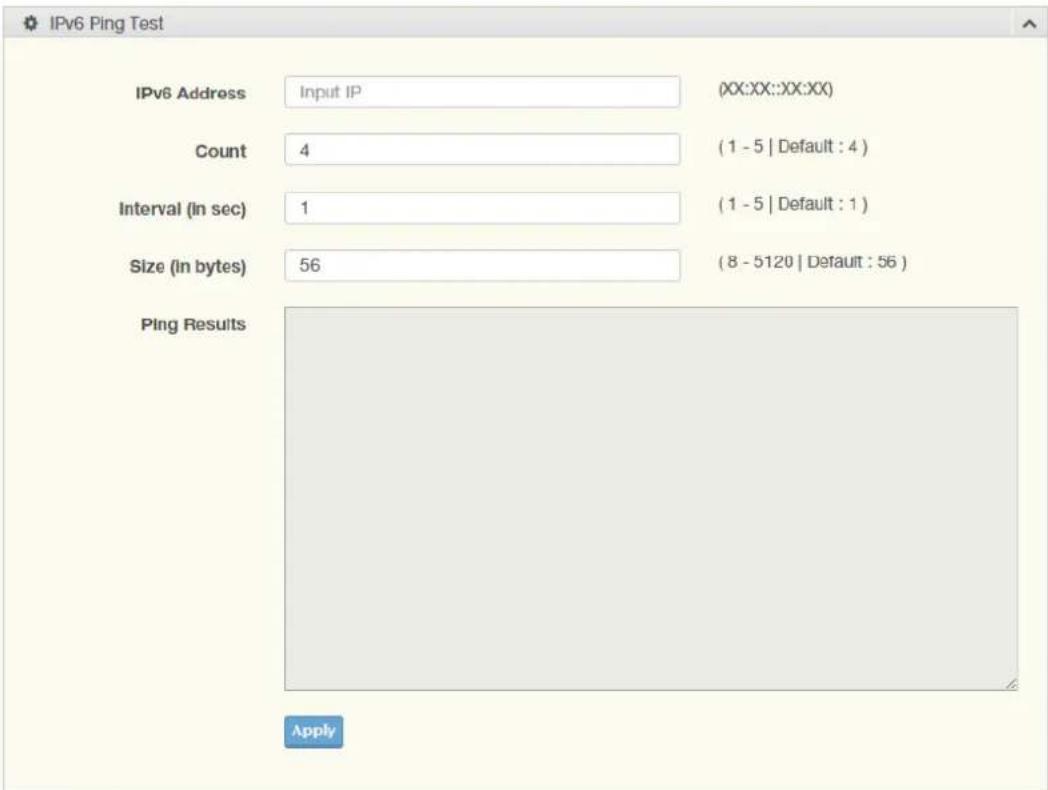Click the (XX:XX::XX:XX) format hint
This screenshot has height=790, width=1048.
coord(775,89)
